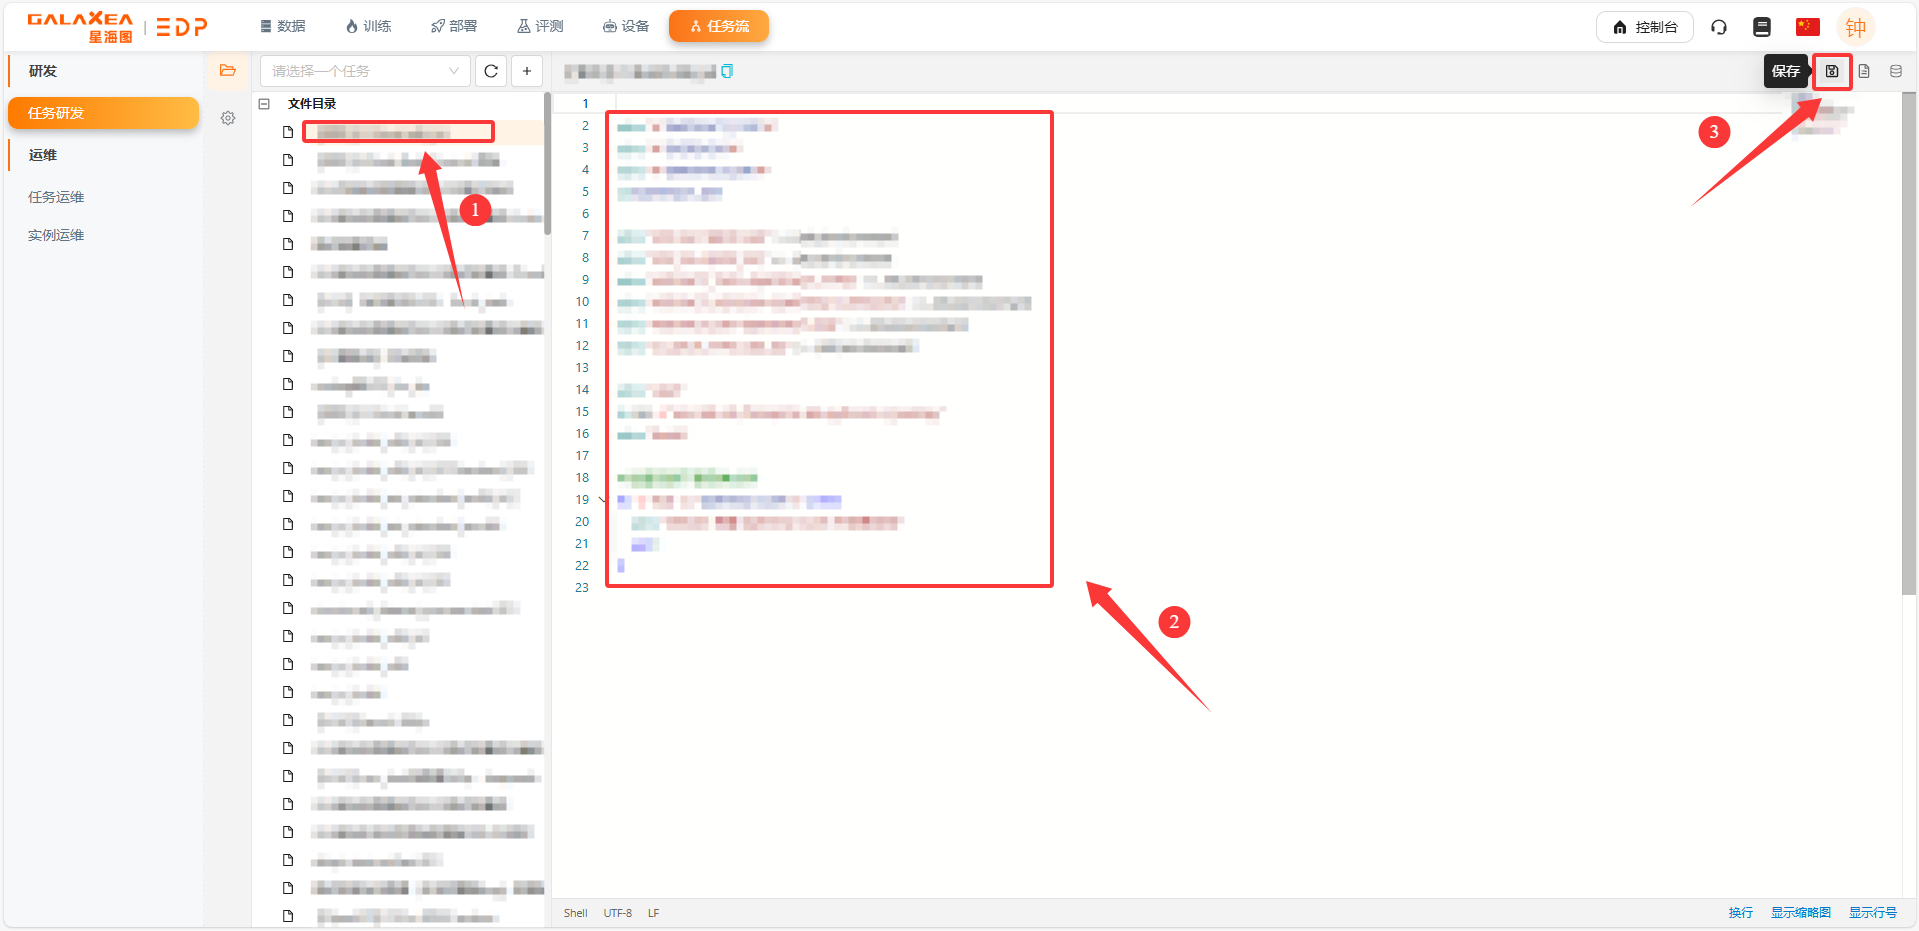Collapse the 文件目录 tree node
Viewport: 1919px width, 931px height.
(264, 104)
